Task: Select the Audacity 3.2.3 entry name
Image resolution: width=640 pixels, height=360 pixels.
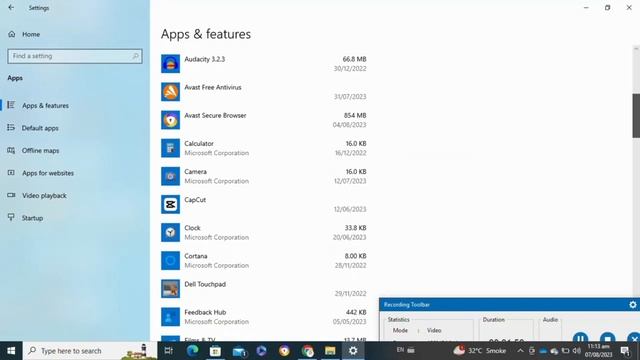Action: (x=204, y=59)
